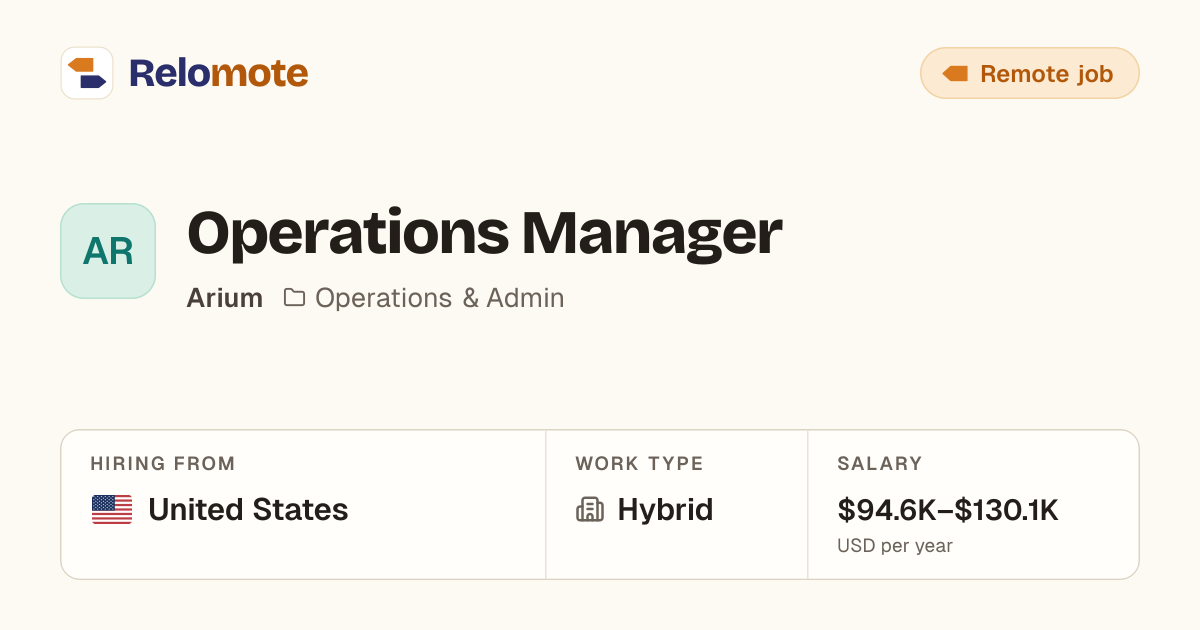Click the Relomote logo icon

click(87, 73)
